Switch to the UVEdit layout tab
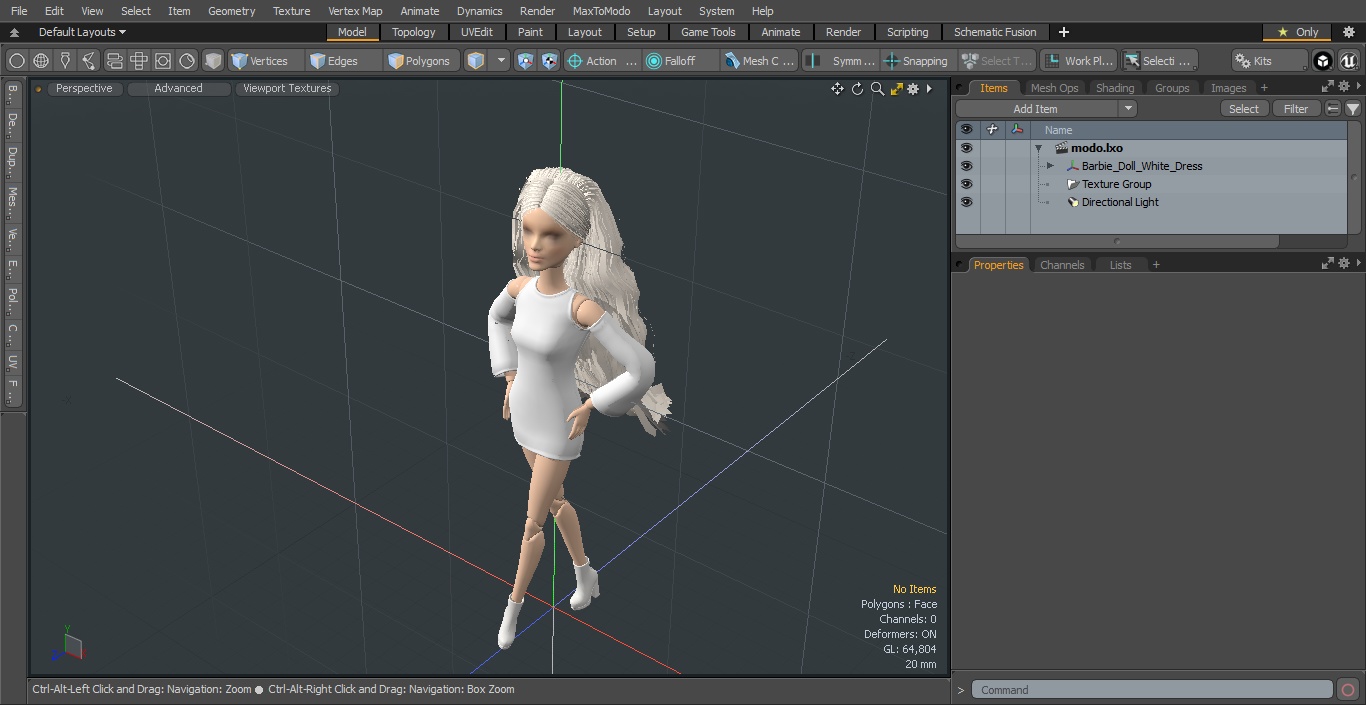Screen dimensions: 1366x705 477,32
